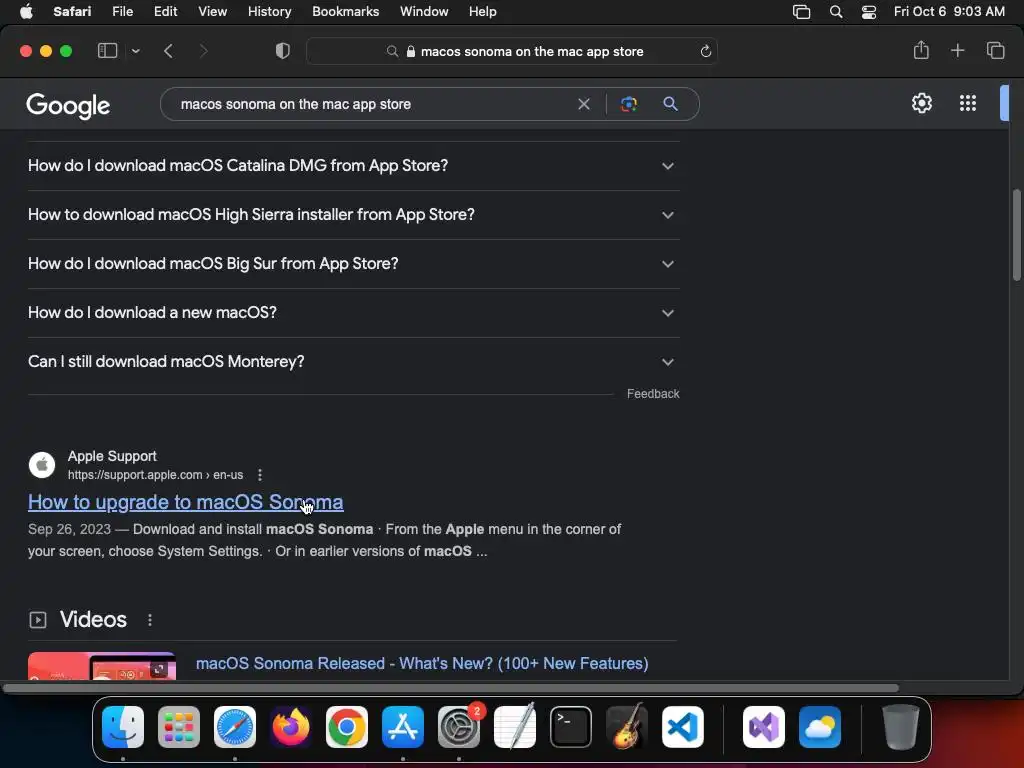Open the Apple menu
1024x768 pixels.
click(26, 12)
